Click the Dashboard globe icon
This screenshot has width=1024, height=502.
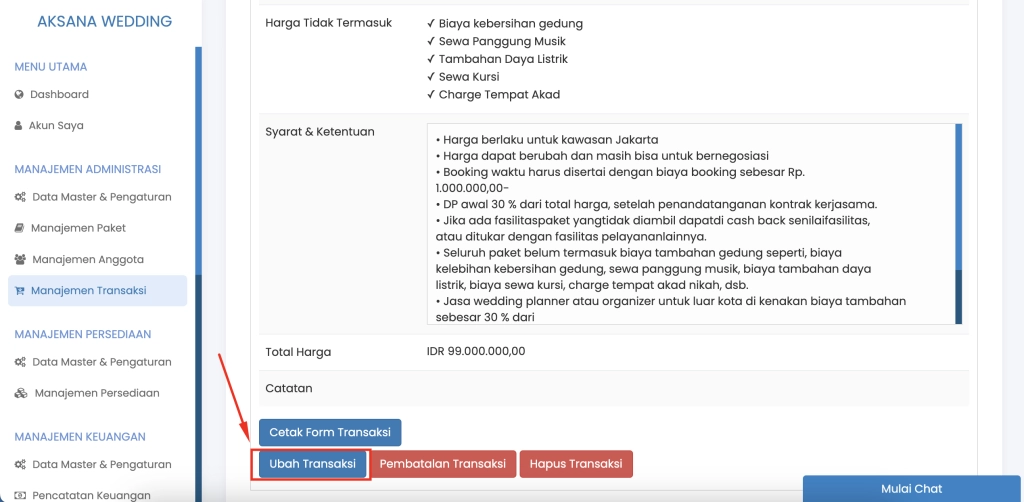19,95
